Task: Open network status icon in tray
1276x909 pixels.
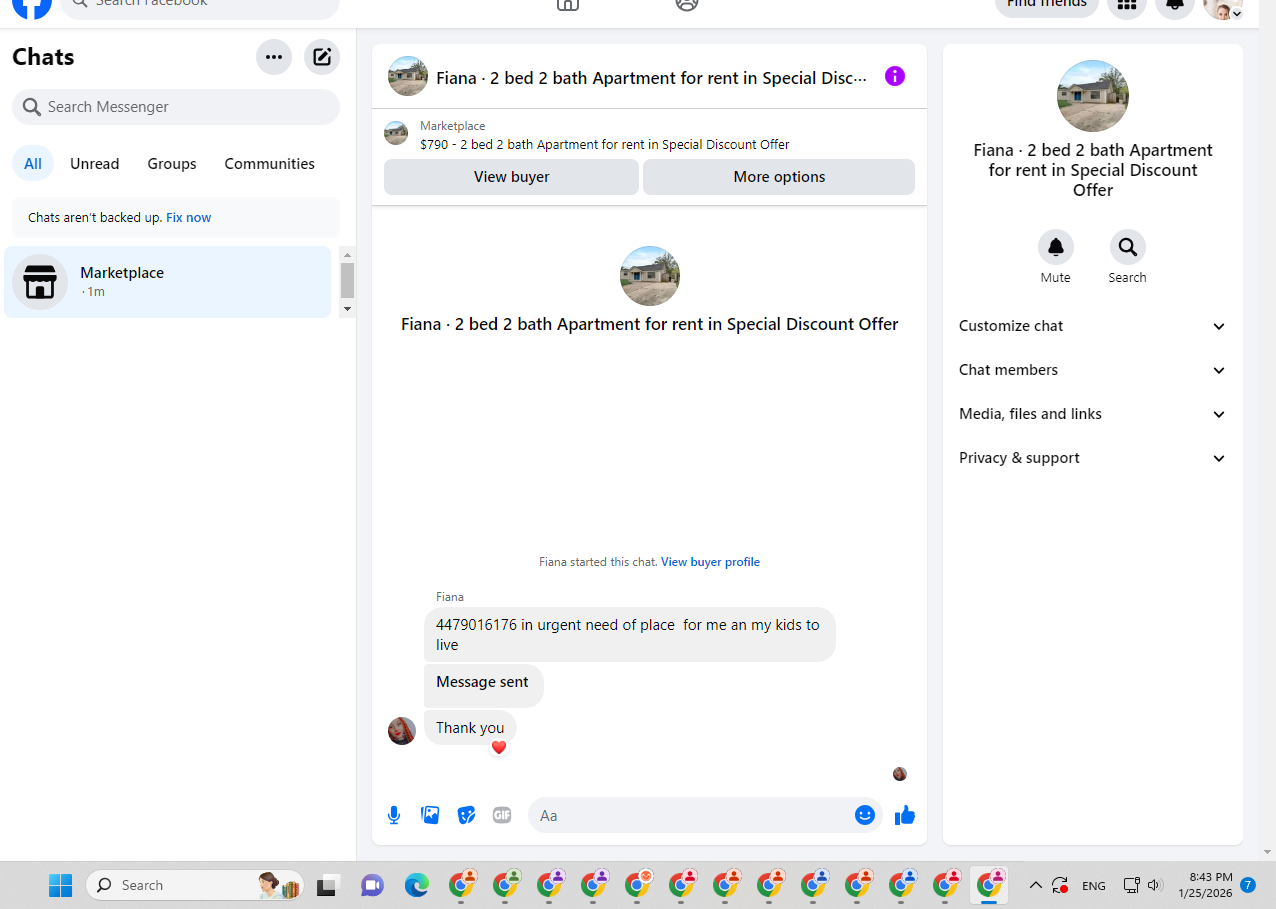Action: (x=1131, y=885)
